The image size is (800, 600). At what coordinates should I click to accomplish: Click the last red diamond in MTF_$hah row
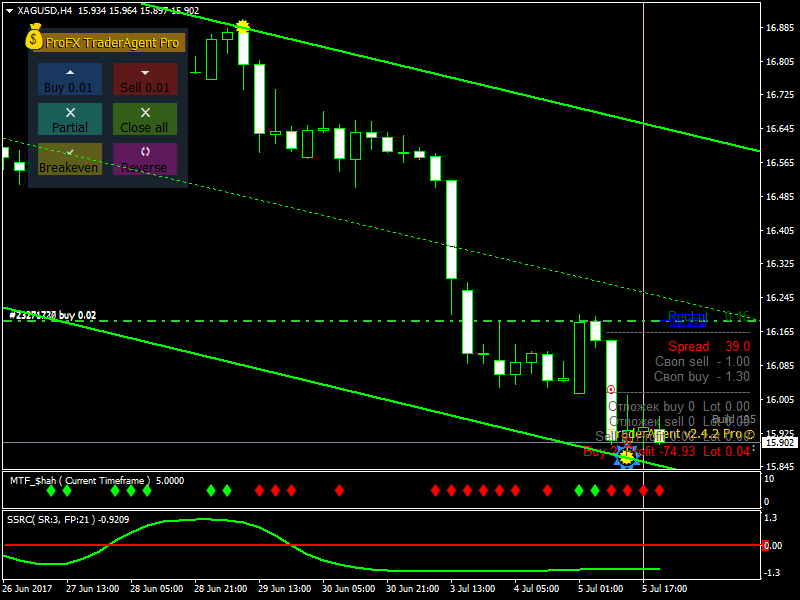[659, 491]
